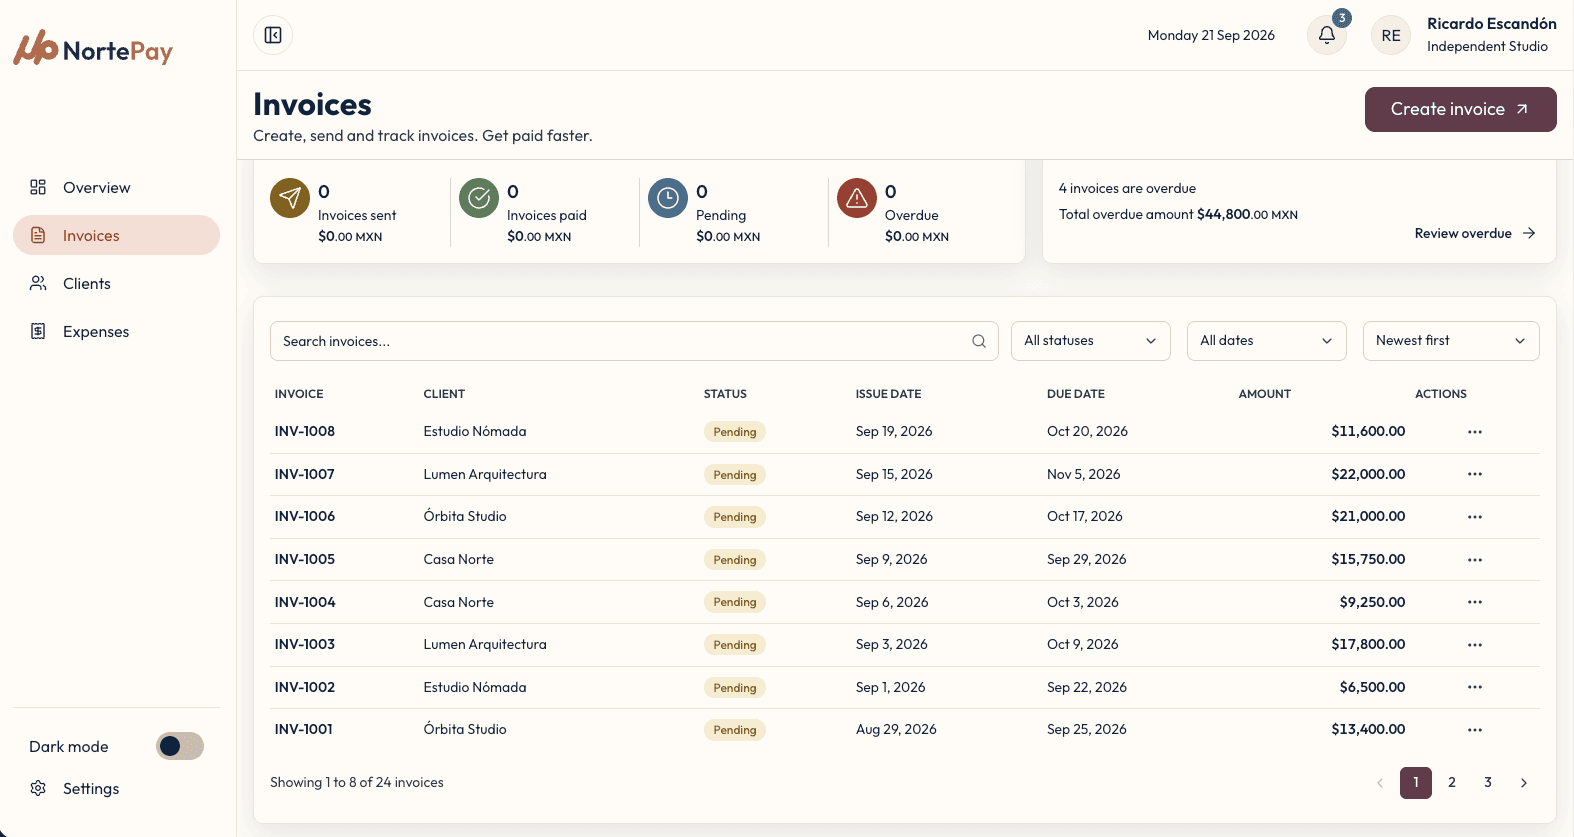Open actions menu for INV-1004
This screenshot has width=1574, height=837.
pos(1475,602)
